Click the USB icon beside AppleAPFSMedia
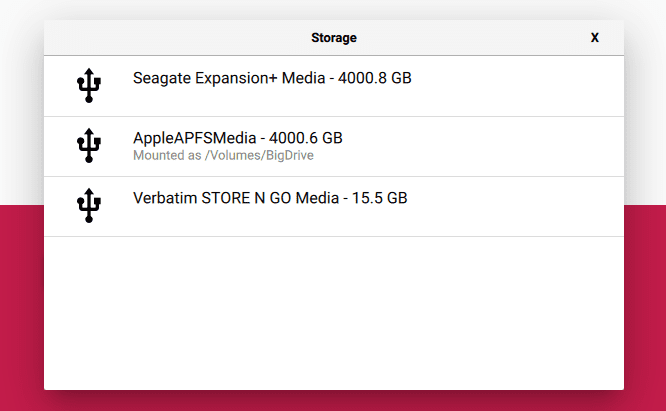666x411 pixels. click(x=89, y=145)
